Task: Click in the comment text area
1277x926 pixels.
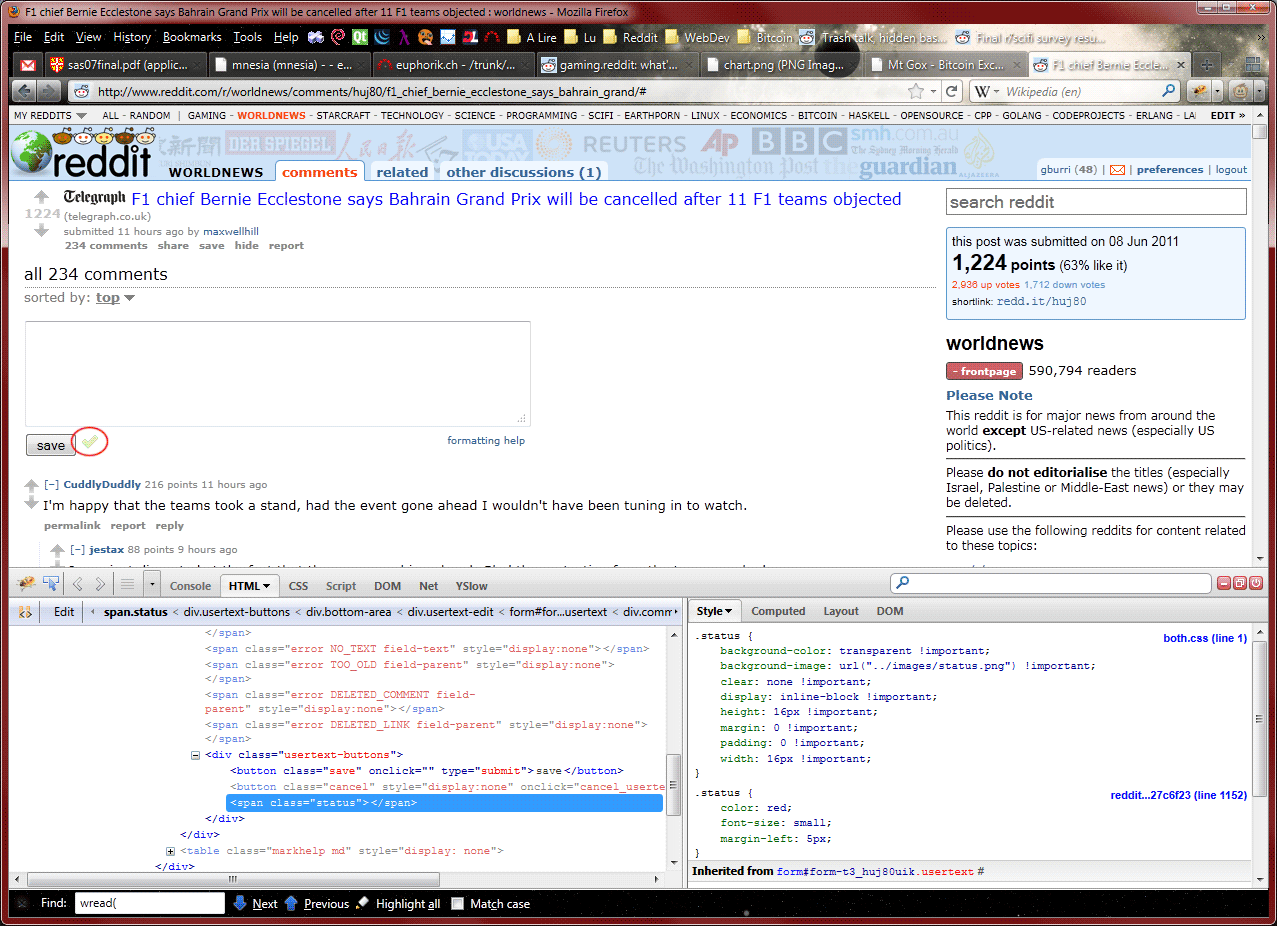Action: point(277,373)
